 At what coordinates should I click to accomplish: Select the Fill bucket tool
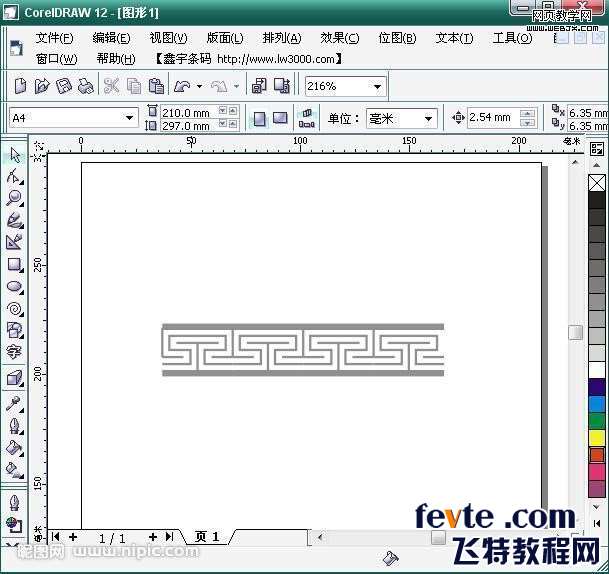pyautogui.click(x=15, y=448)
